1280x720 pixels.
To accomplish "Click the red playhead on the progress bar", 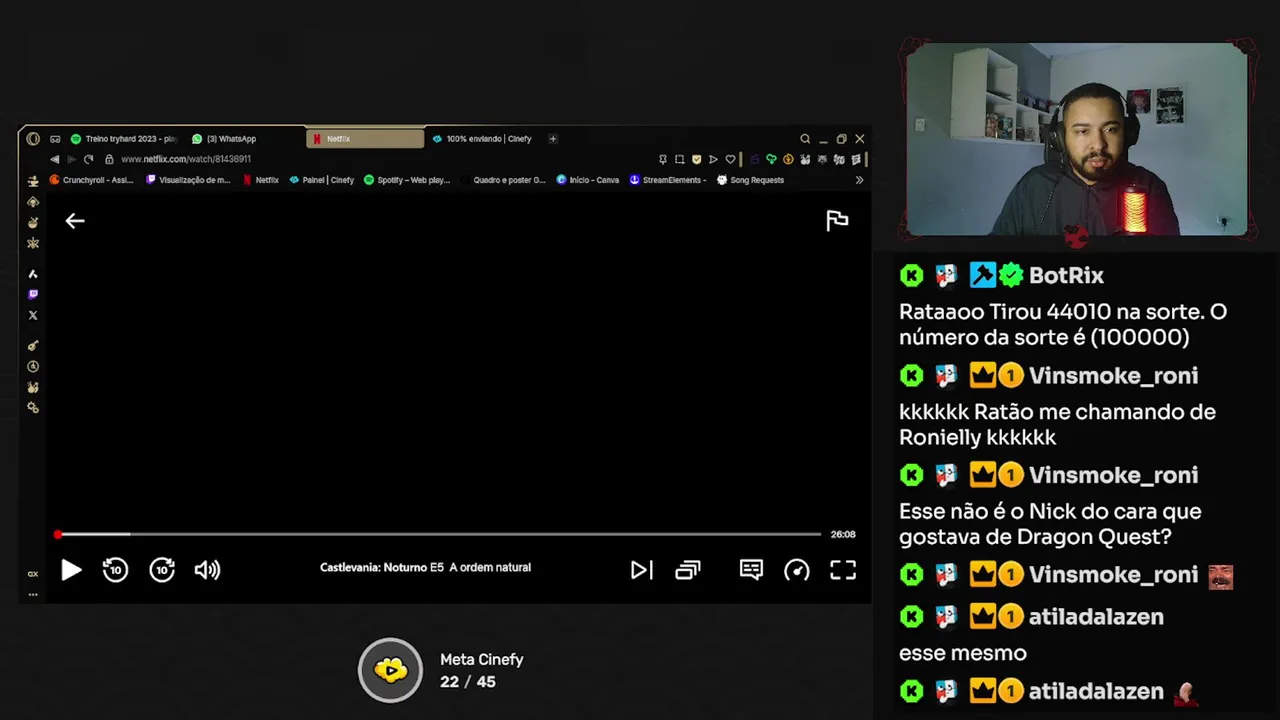I will 58,534.
